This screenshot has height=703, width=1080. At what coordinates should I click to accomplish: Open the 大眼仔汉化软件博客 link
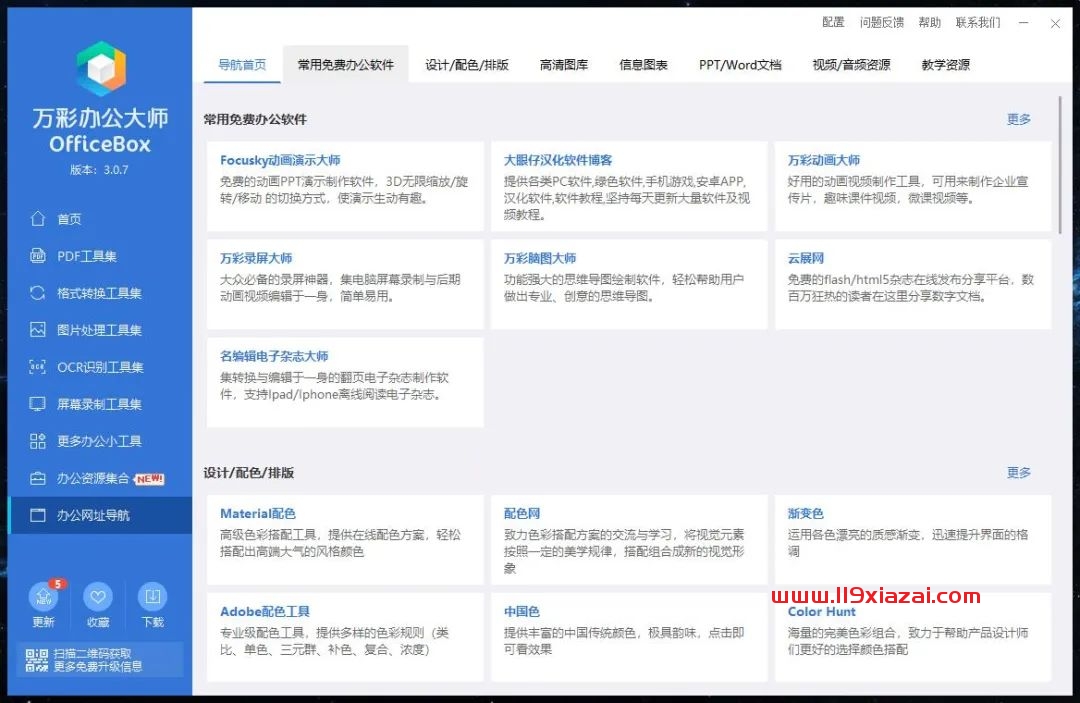tap(558, 160)
